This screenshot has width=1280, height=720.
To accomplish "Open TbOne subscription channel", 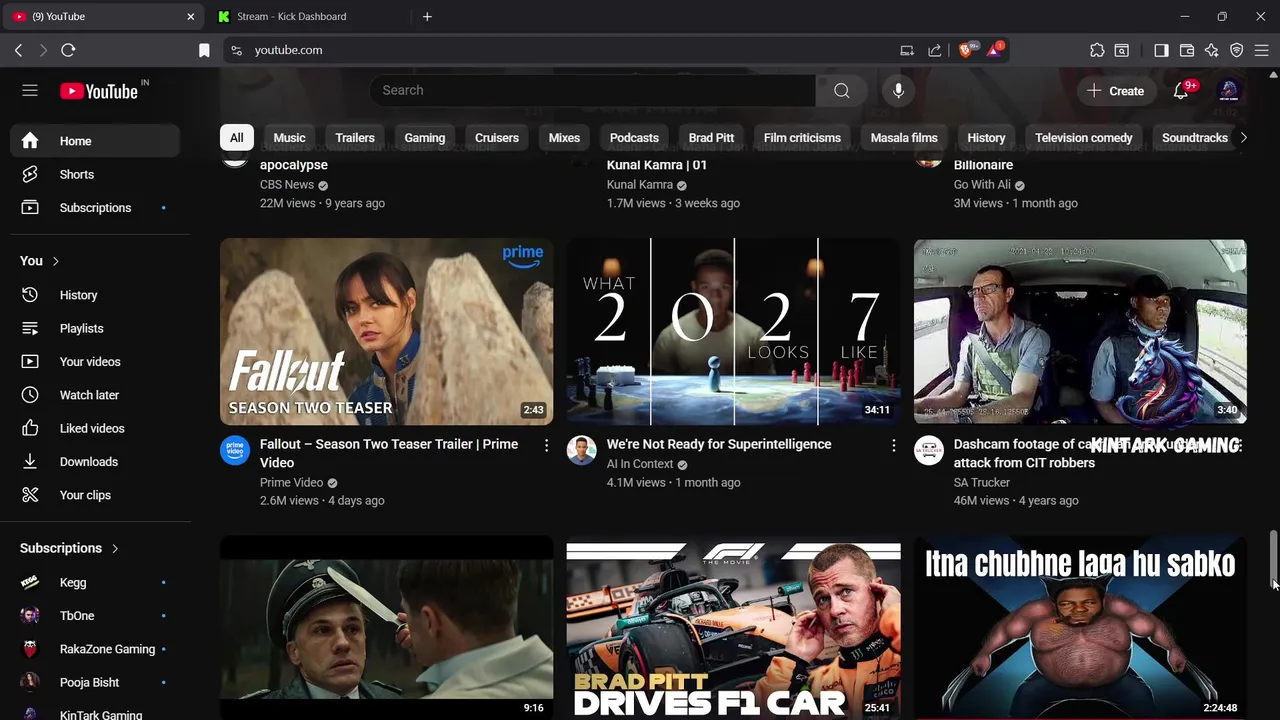I will pos(95,616).
